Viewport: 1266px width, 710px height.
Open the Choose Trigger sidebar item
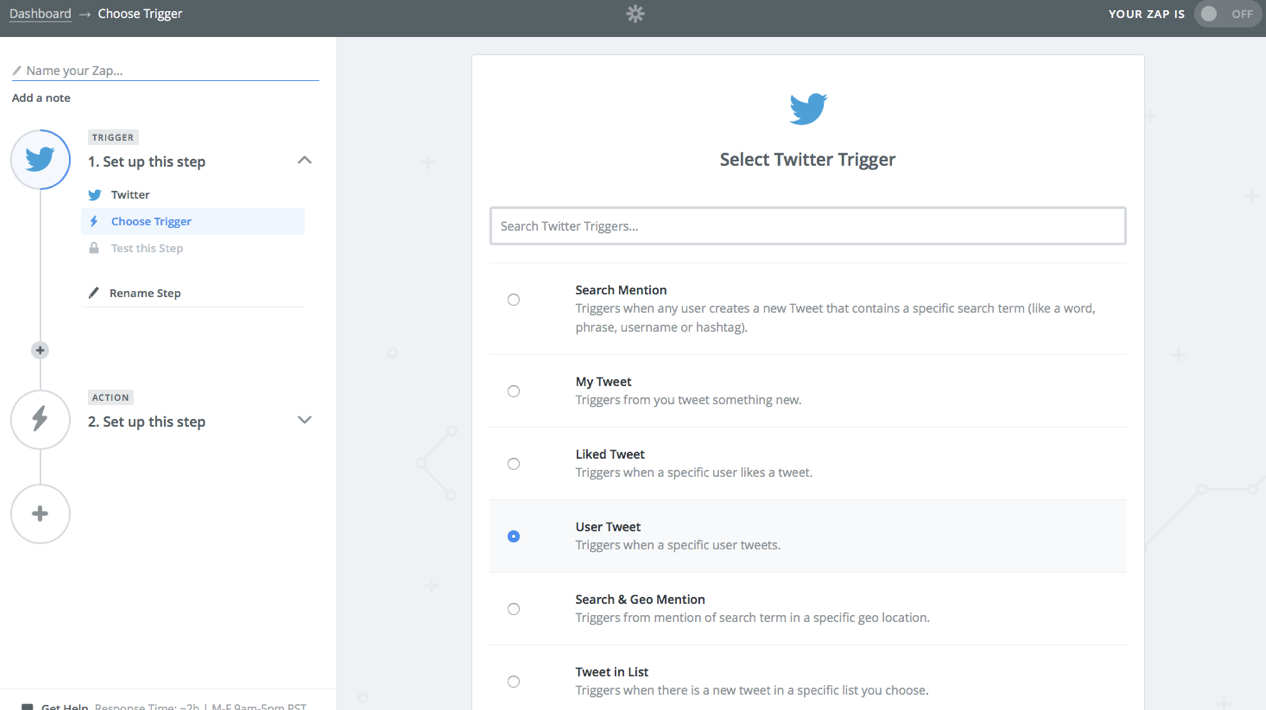pyautogui.click(x=193, y=221)
